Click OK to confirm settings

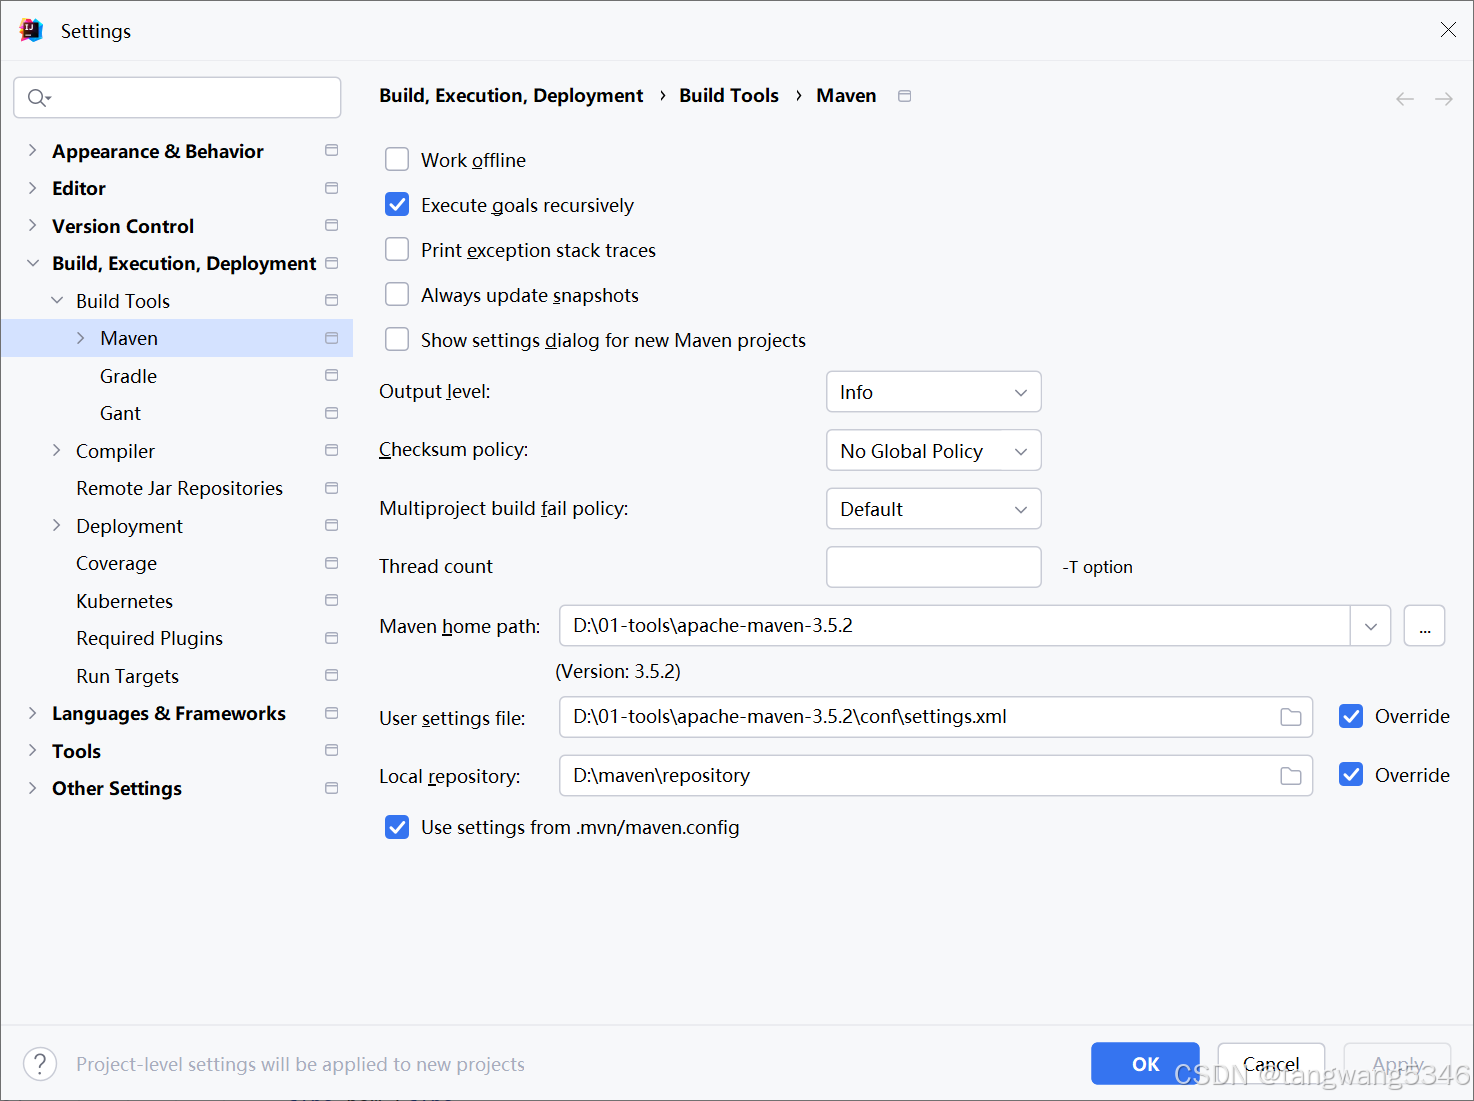pos(1145,1064)
